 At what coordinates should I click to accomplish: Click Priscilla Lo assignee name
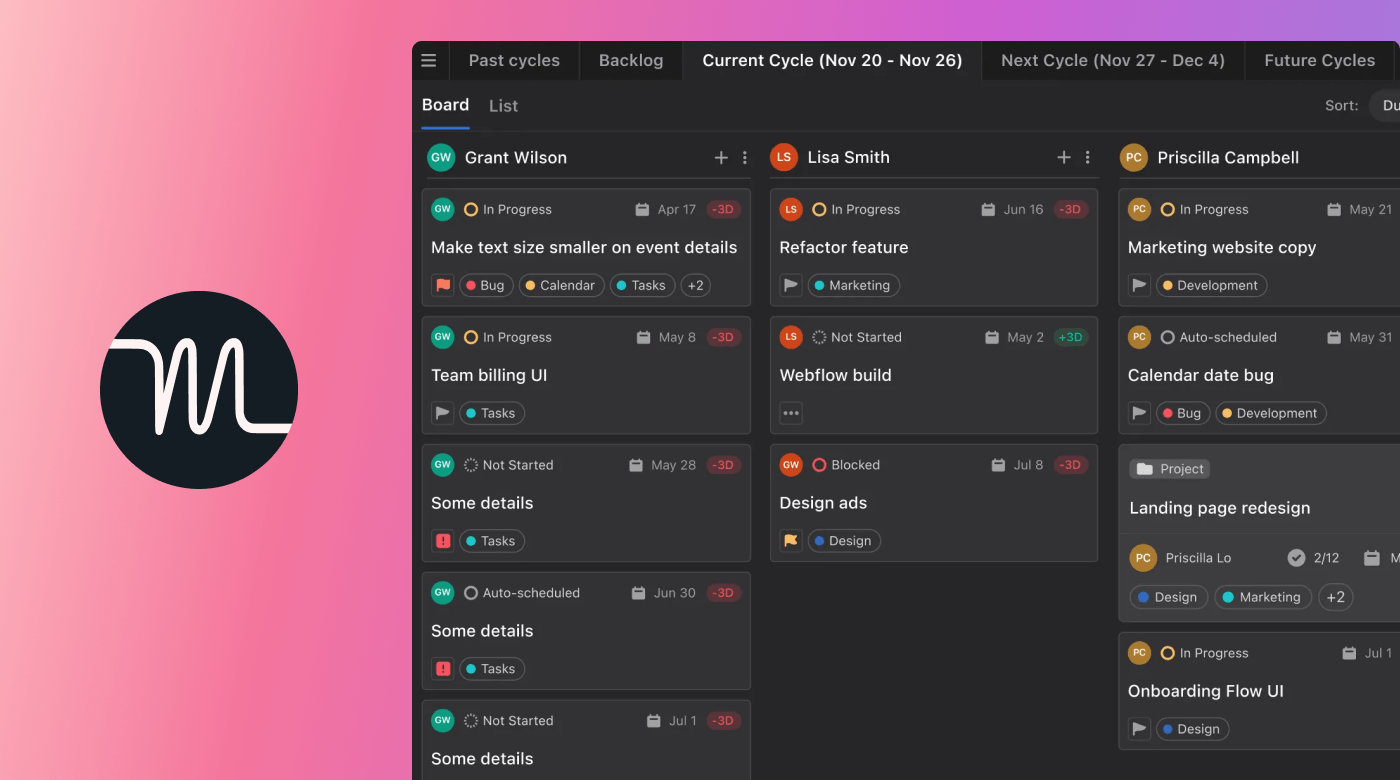tap(1198, 558)
